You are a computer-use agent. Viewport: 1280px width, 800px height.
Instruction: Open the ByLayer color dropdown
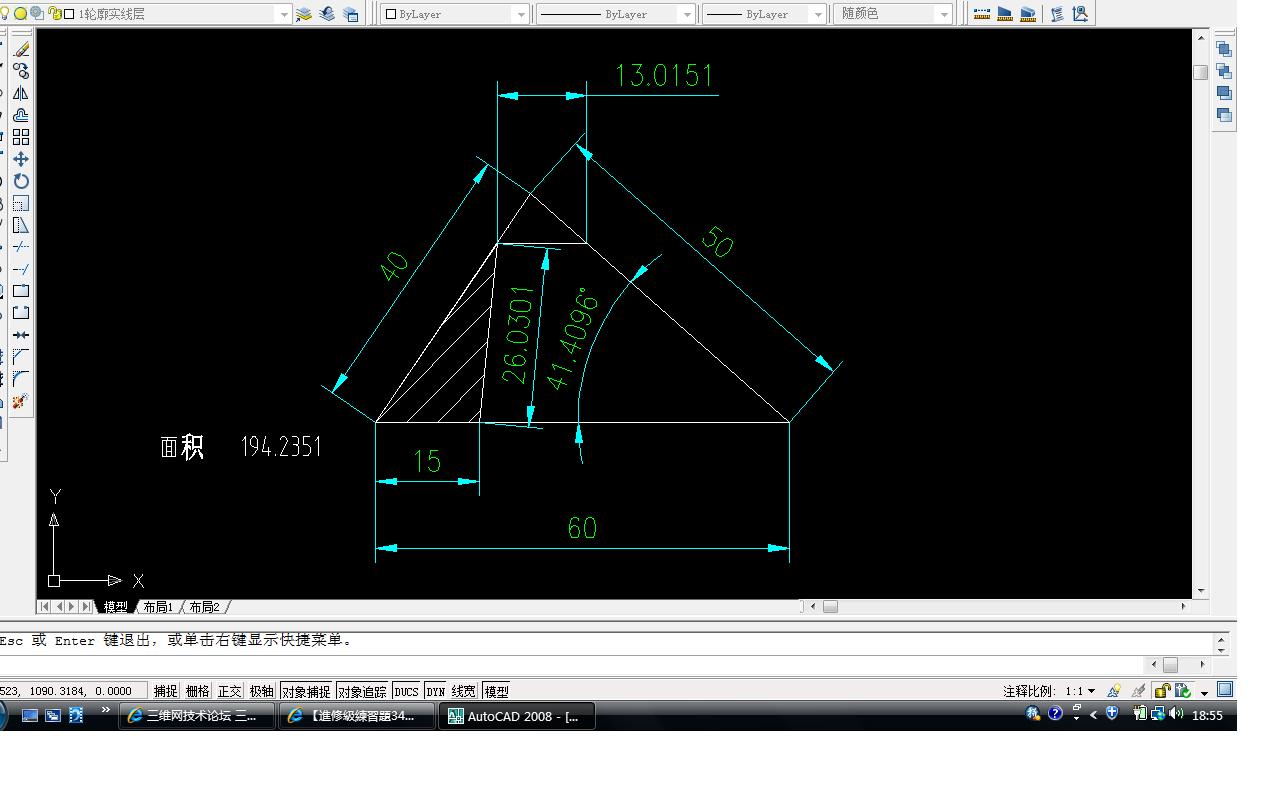[x=521, y=14]
